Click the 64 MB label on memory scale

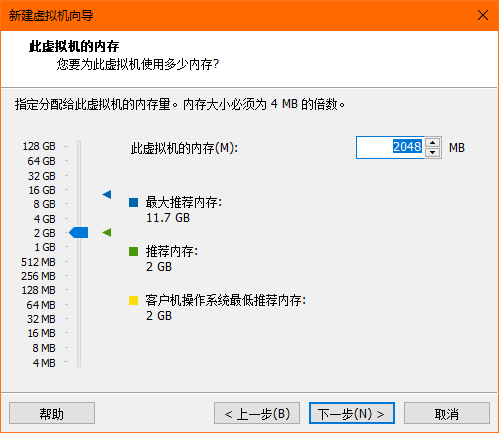coord(41,305)
